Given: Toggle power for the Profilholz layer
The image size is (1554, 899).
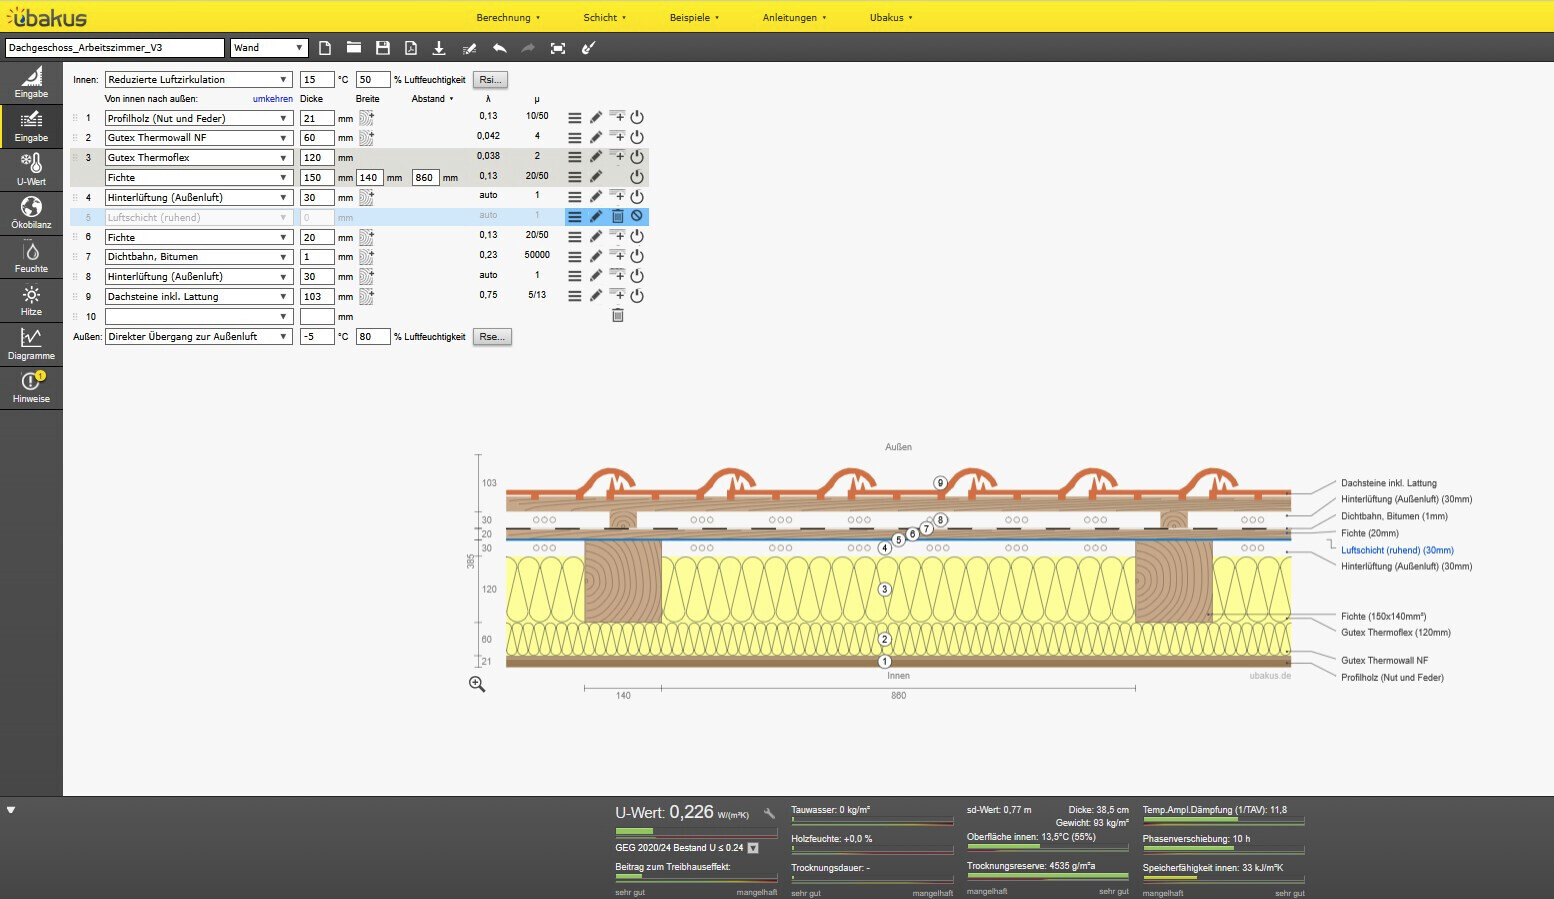Looking at the screenshot, I should [637, 117].
